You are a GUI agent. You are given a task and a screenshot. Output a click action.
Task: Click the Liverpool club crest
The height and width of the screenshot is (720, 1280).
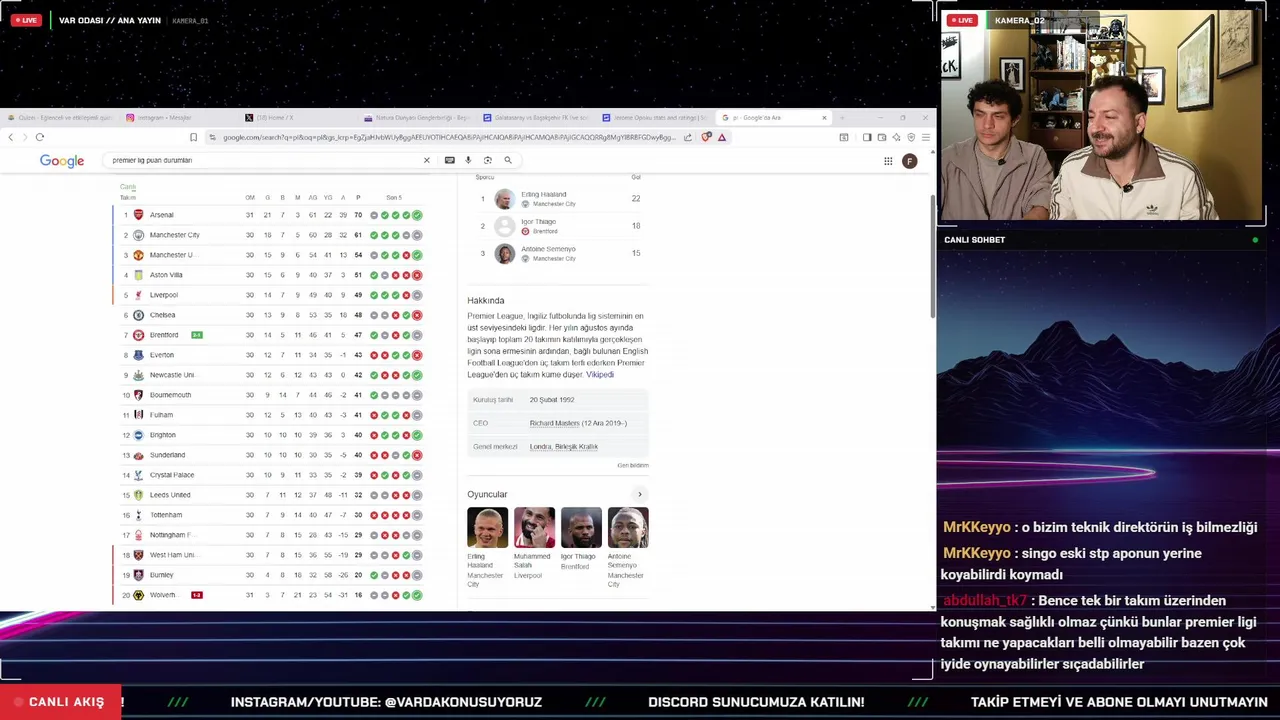(139, 295)
